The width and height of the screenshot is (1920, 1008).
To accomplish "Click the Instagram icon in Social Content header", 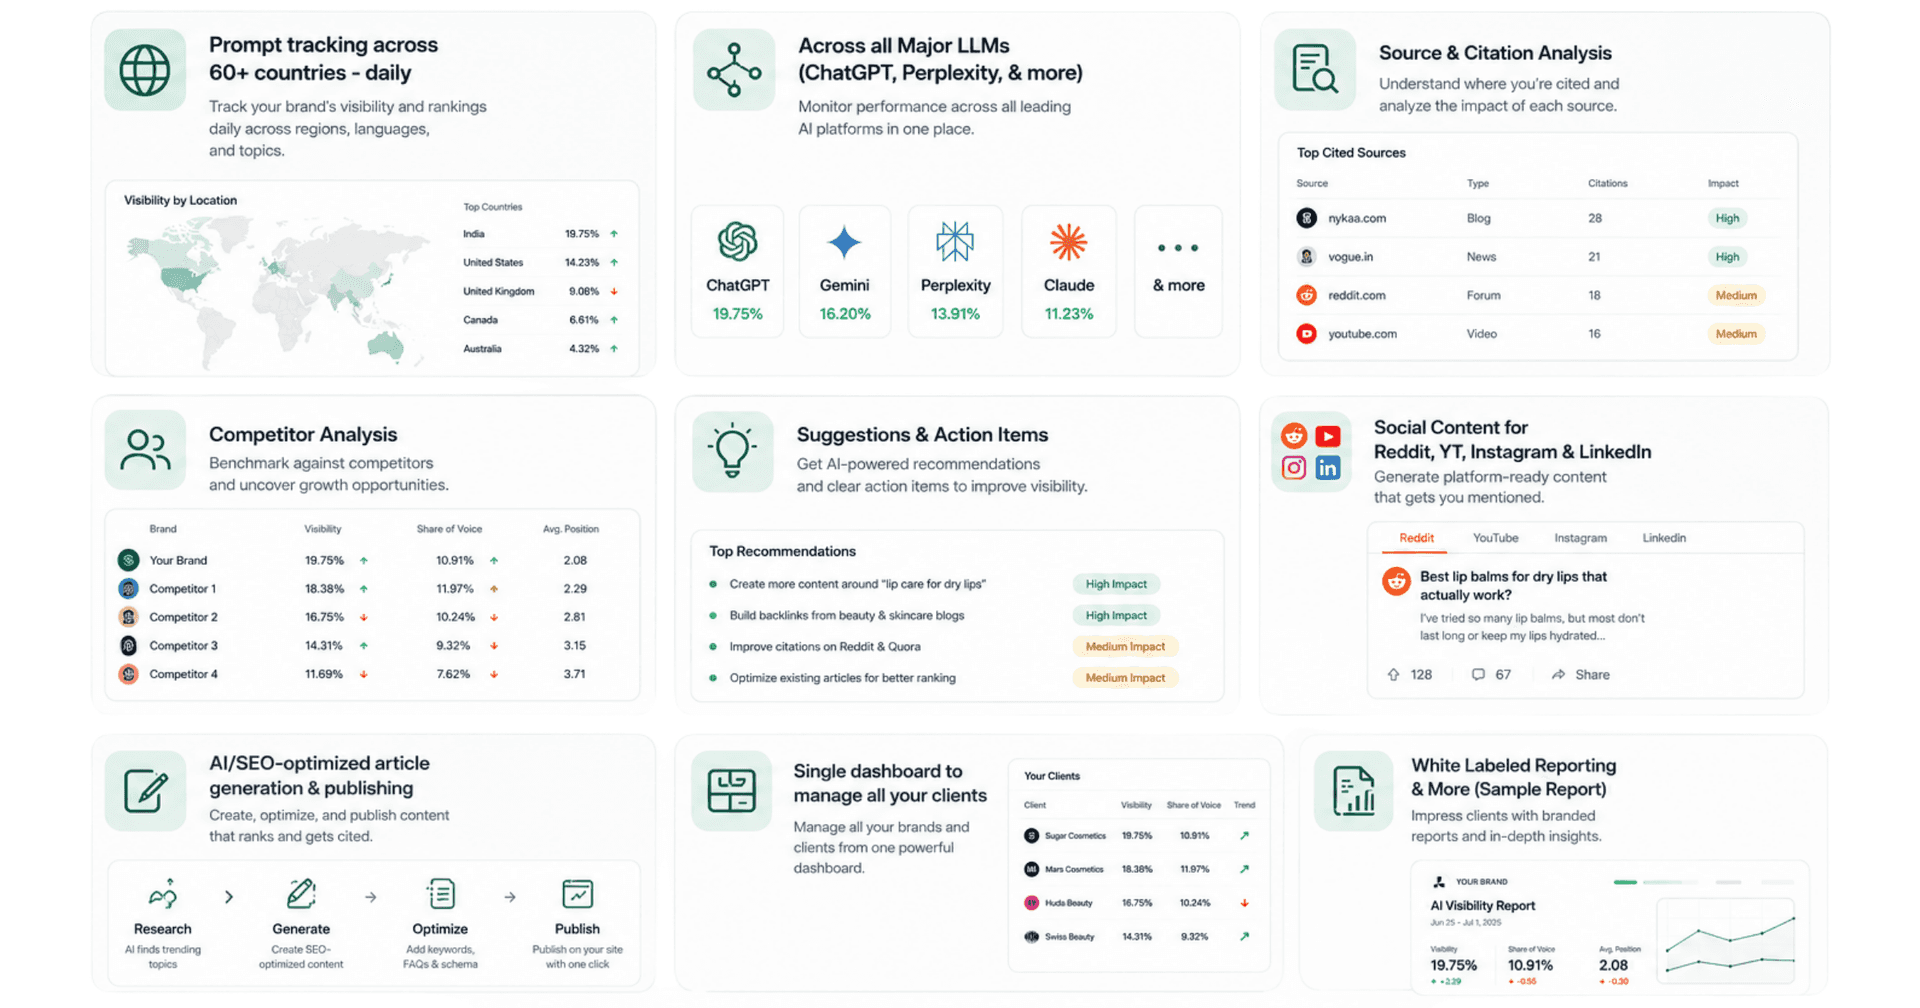I will (x=1294, y=468).
